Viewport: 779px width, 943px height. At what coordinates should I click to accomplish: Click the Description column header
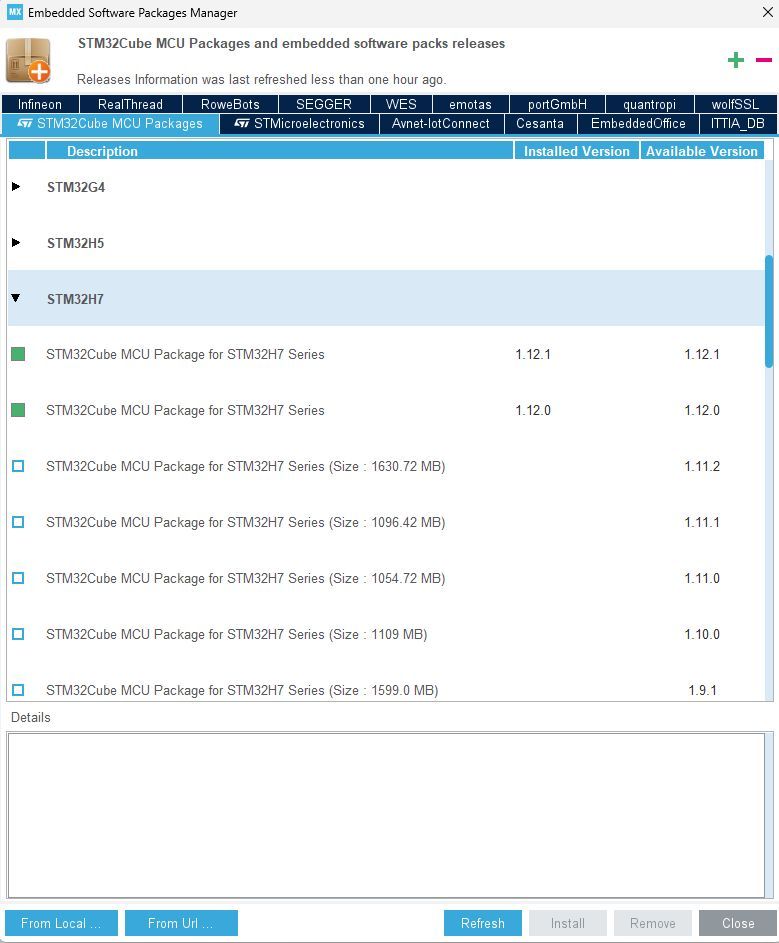coord(280,151)
